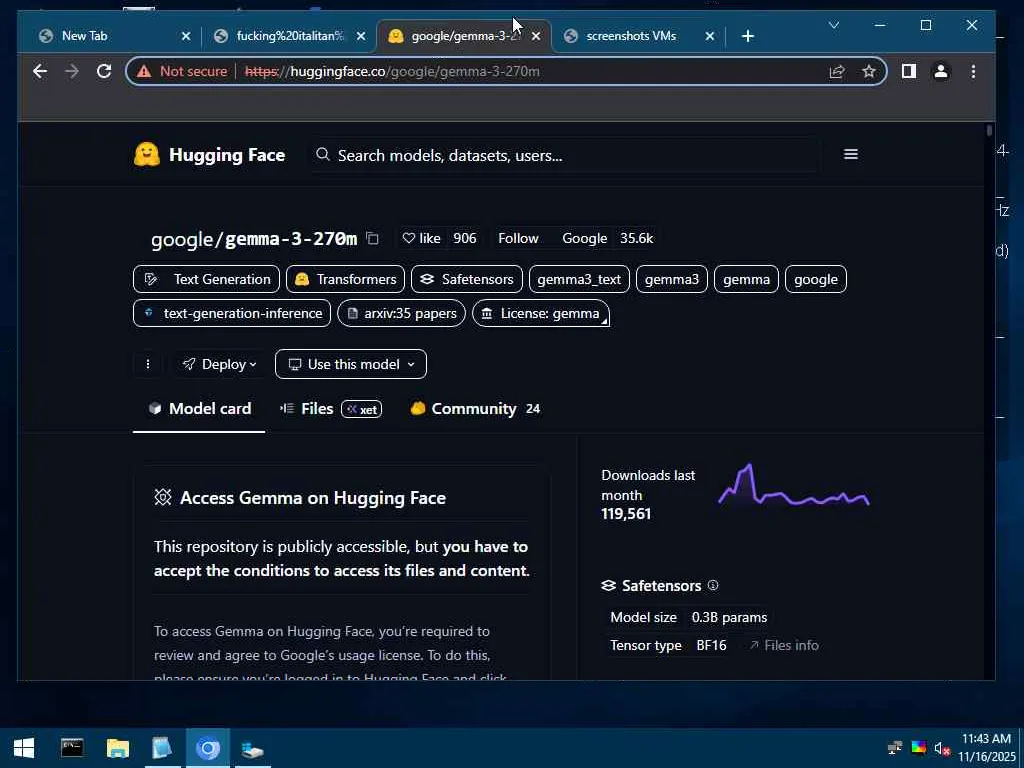Screen dimensions: 1024x768
Task: Click the network icon in system tray
Action: pyautogui.click(x=895, y=748)
